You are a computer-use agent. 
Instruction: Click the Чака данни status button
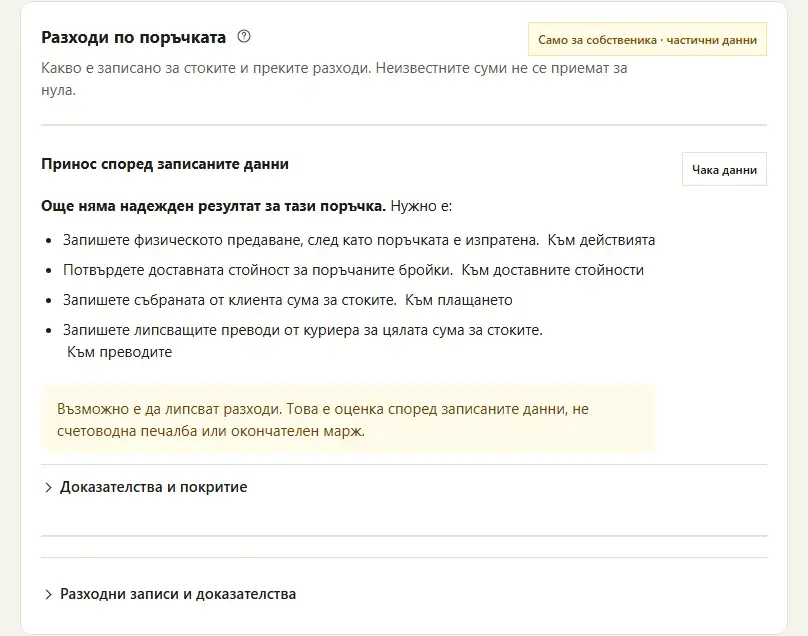[724, 170]
